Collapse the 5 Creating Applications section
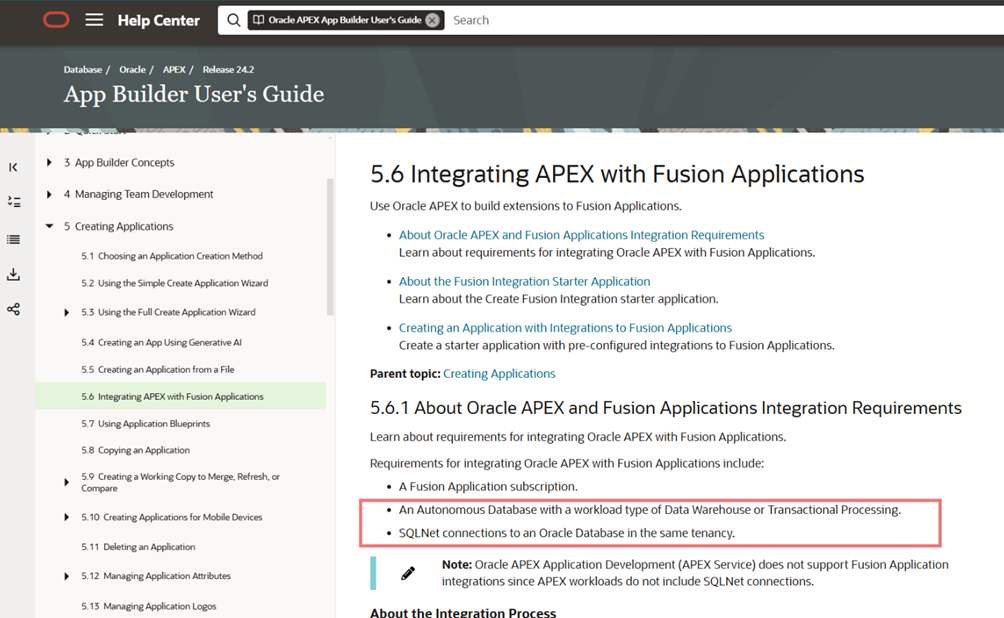This screenshot has width=1004, height=618. point(49,227)
